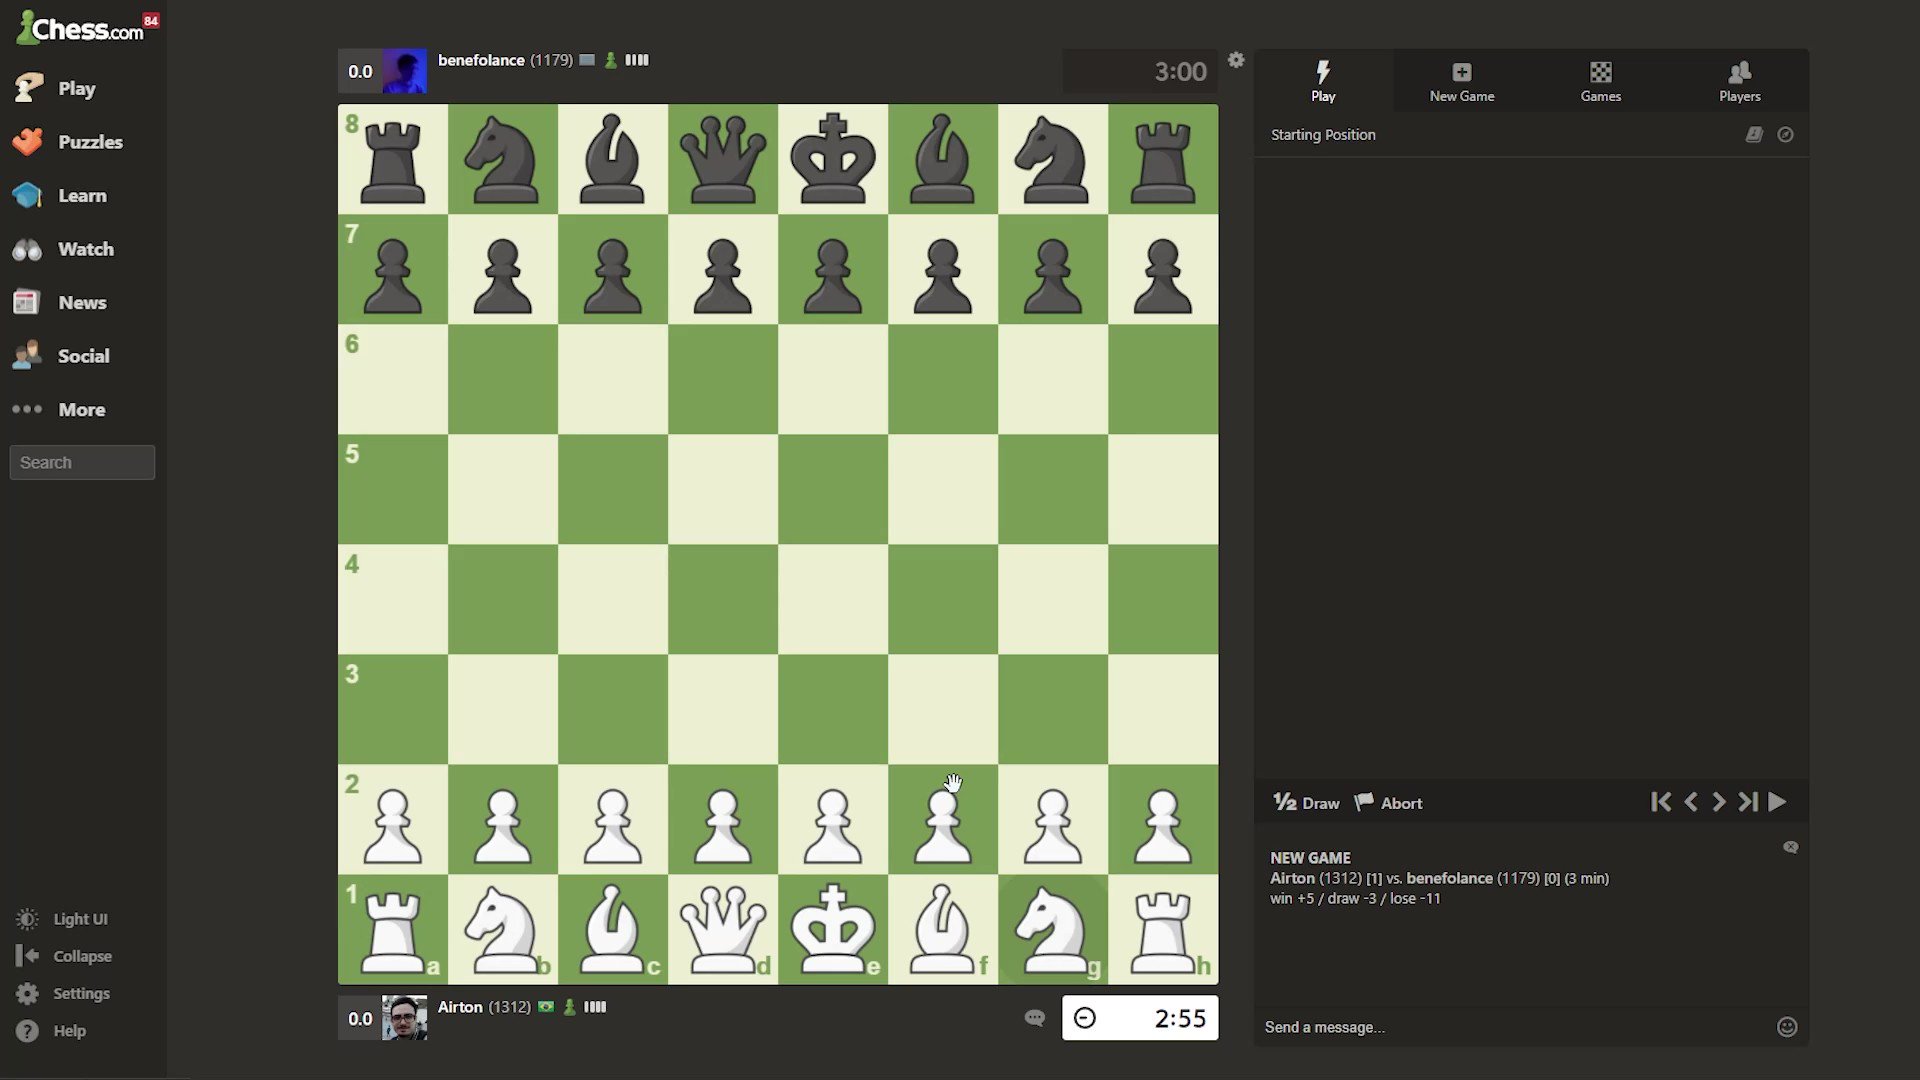
Task: Jump to the last move
Action: tap(1748, 802)
